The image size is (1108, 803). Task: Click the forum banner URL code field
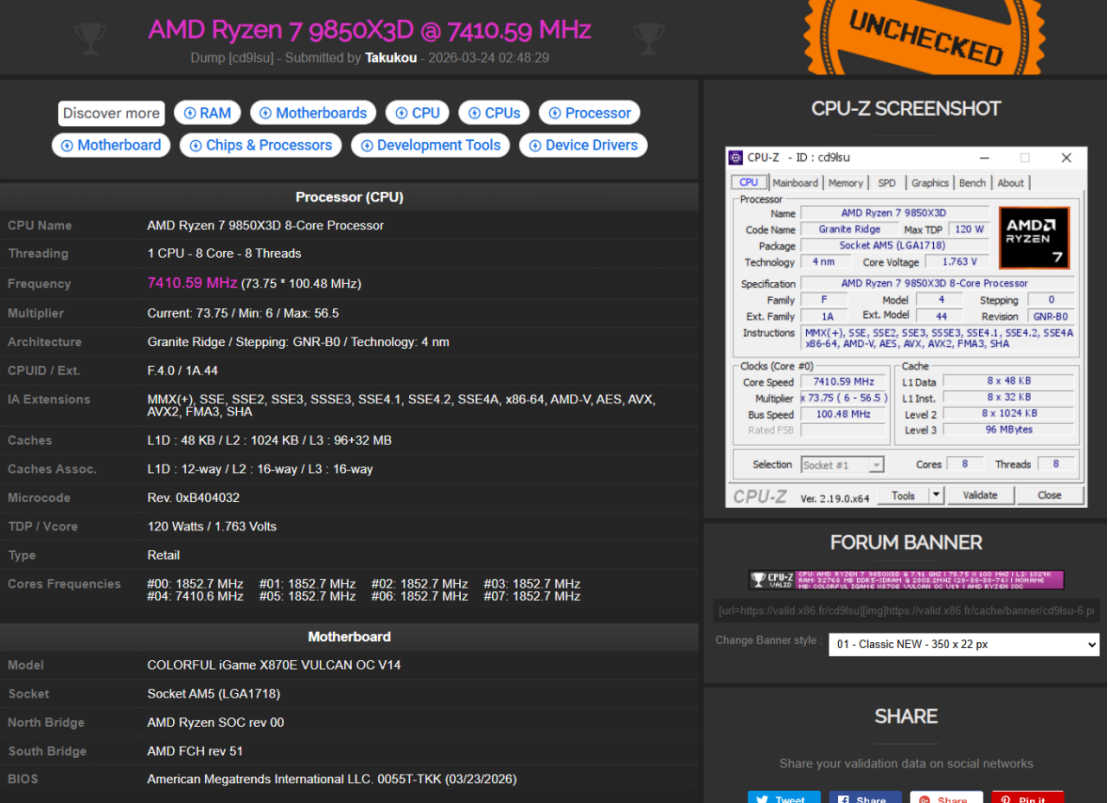point(906,611)
